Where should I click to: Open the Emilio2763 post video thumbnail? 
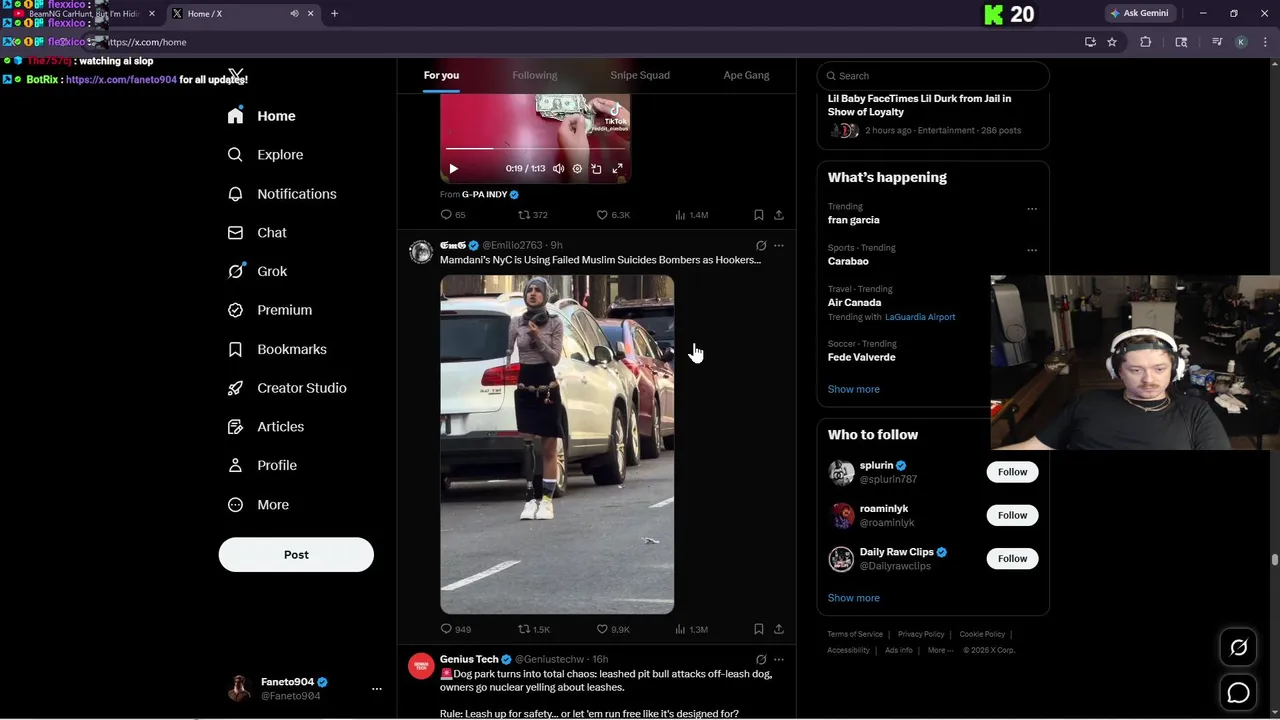tap(557, 445)
